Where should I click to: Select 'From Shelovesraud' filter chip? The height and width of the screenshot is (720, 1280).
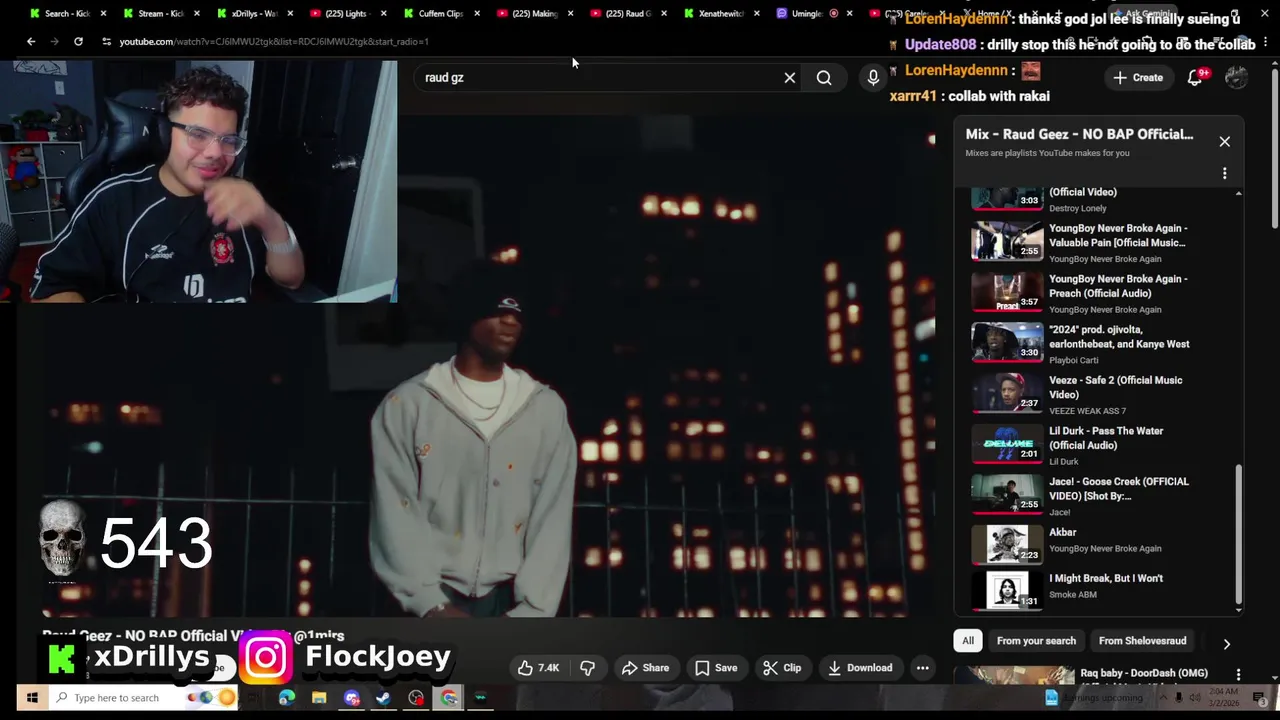tap(1142, 641)
